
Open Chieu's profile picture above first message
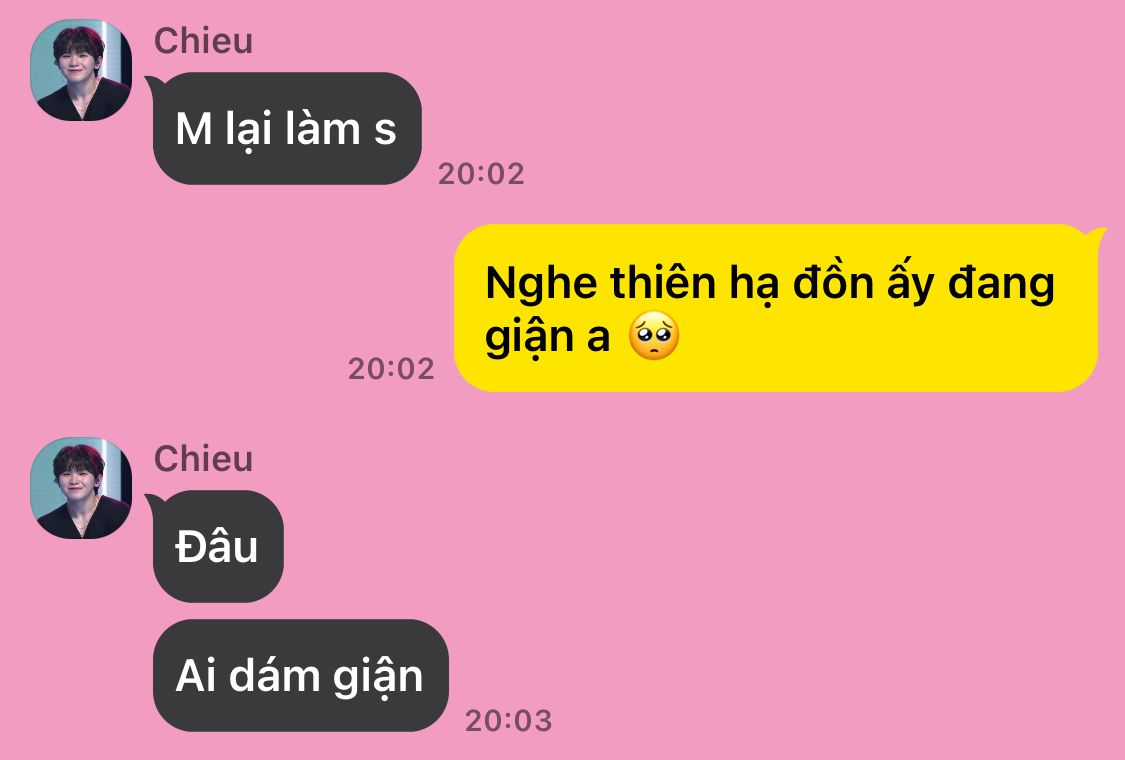coord(81,70)
